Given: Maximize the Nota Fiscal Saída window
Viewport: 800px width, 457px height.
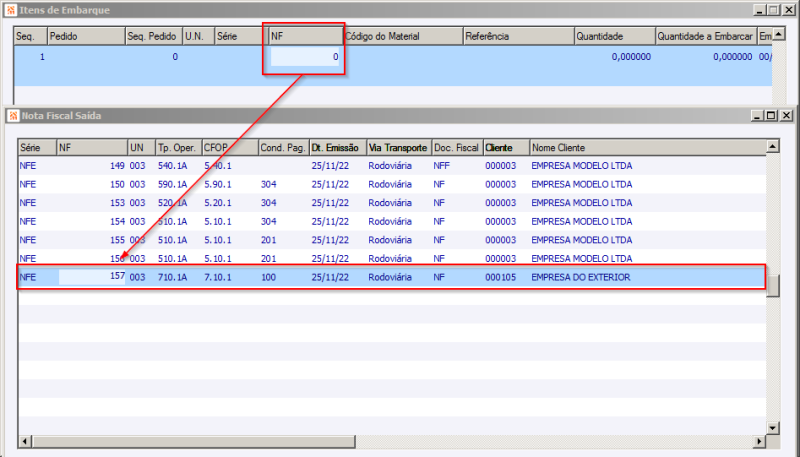Looking at the screenshot, I should click(x=771, y=116).
